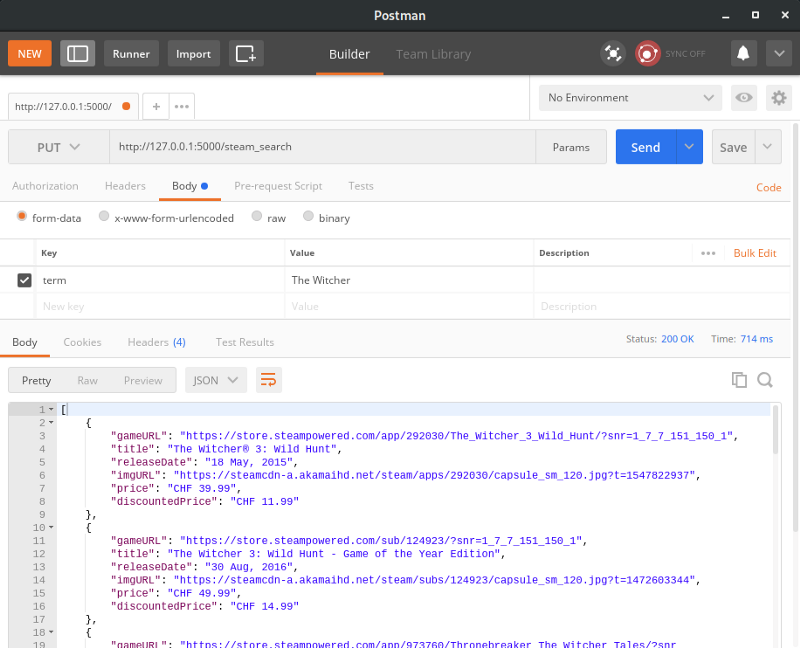Click unsaved orange dot on request tab
This screenshot has height=648, width=800.
(x=126, y=106)
